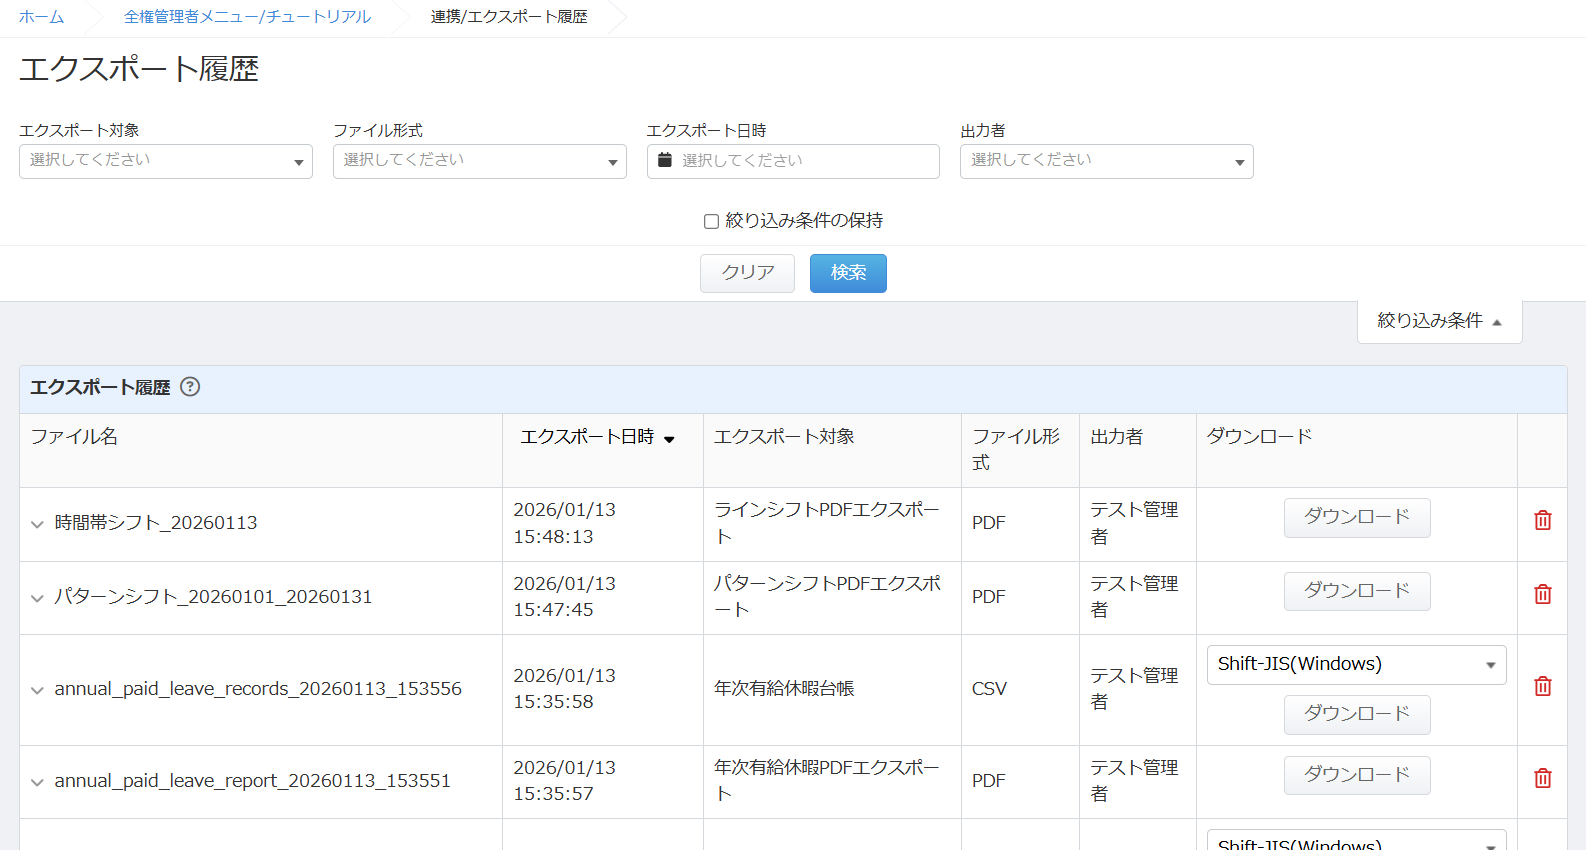Expand 時間帯シフト_20260113 row chevron
The image size is (1586, 850).
coord(37,524)
